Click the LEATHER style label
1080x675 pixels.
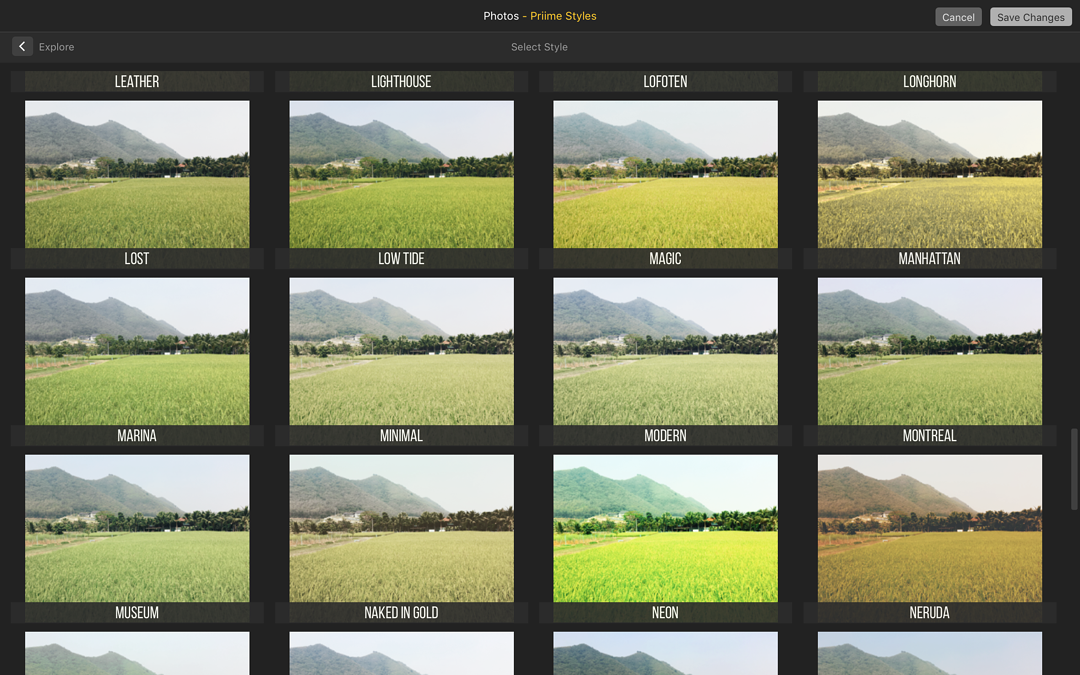[x=137, y=81]
